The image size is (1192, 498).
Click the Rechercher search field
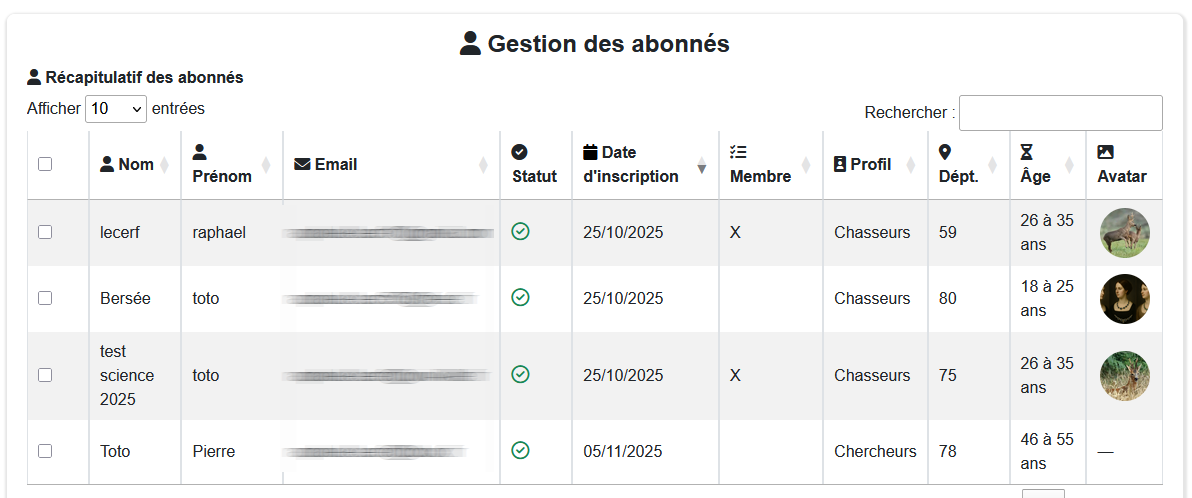click(1060, 113)
